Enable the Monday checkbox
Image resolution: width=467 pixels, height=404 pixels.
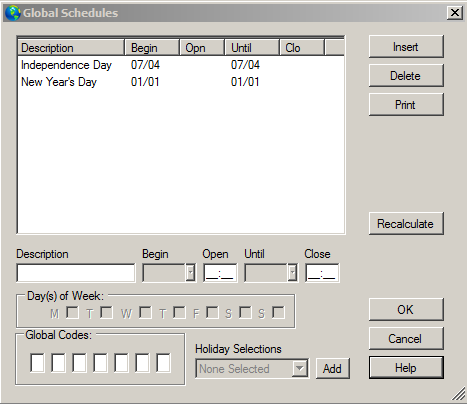[x=72, y=313]
